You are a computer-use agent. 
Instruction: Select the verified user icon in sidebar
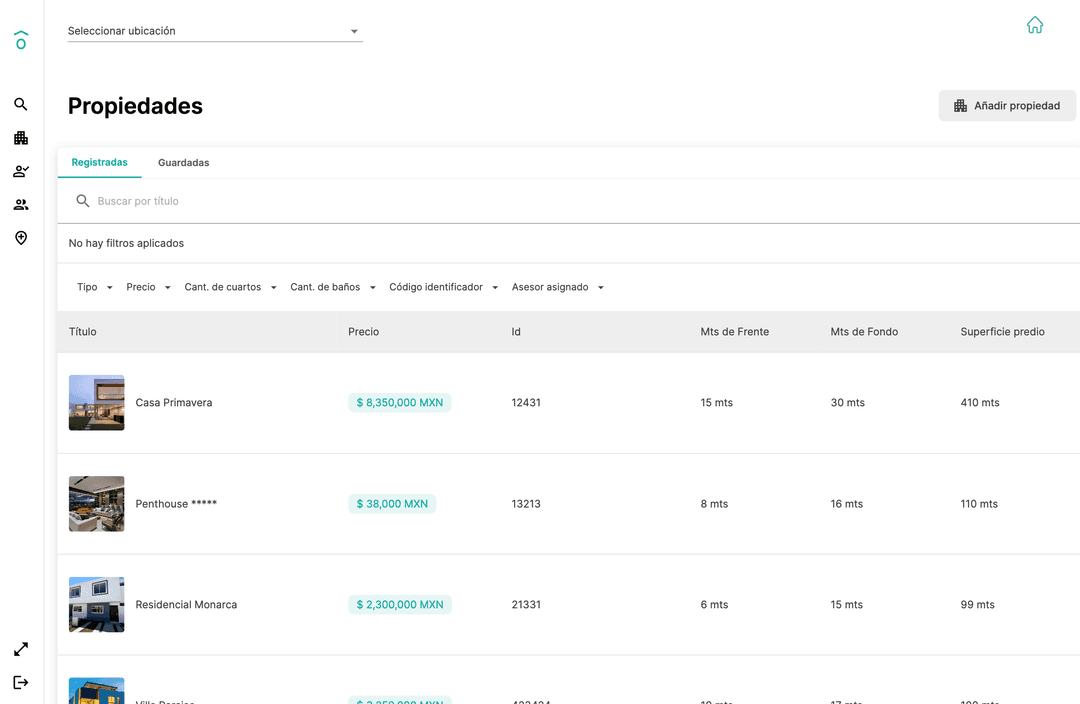21,172
